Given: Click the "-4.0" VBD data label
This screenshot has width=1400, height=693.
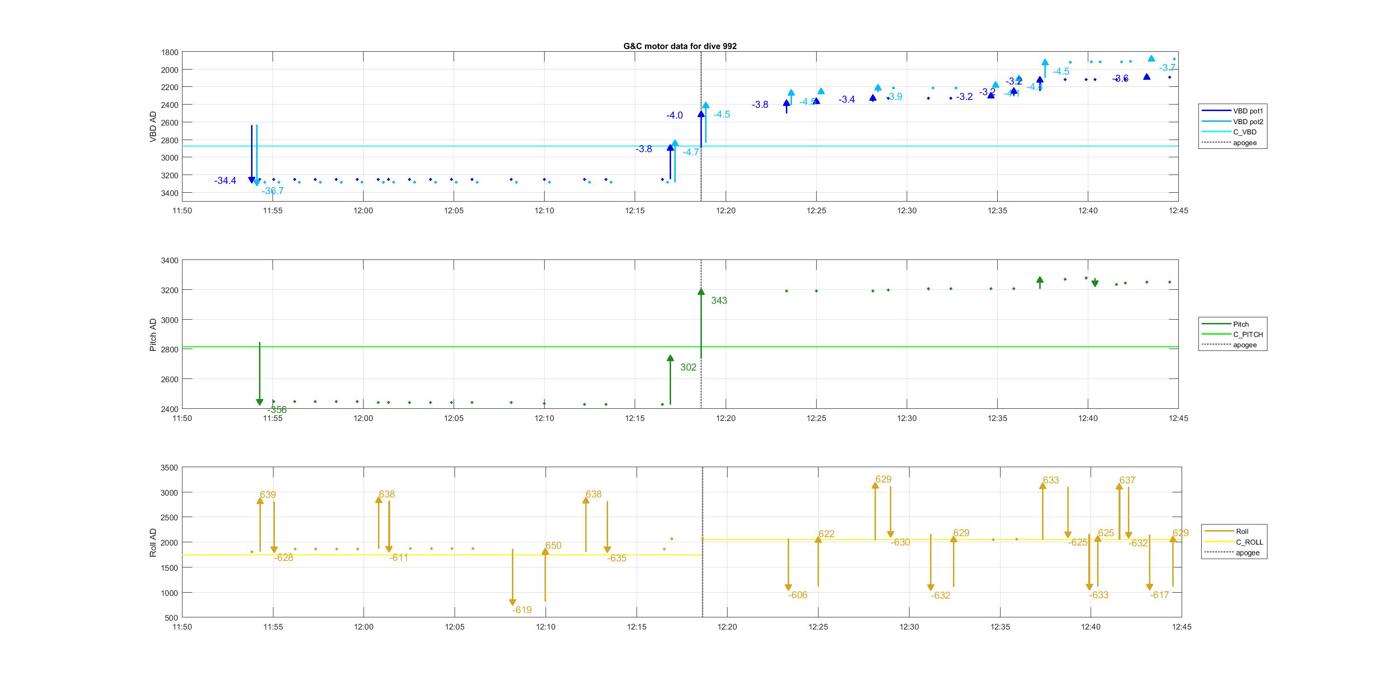Looking at the screenshot, I should [675, 116].
